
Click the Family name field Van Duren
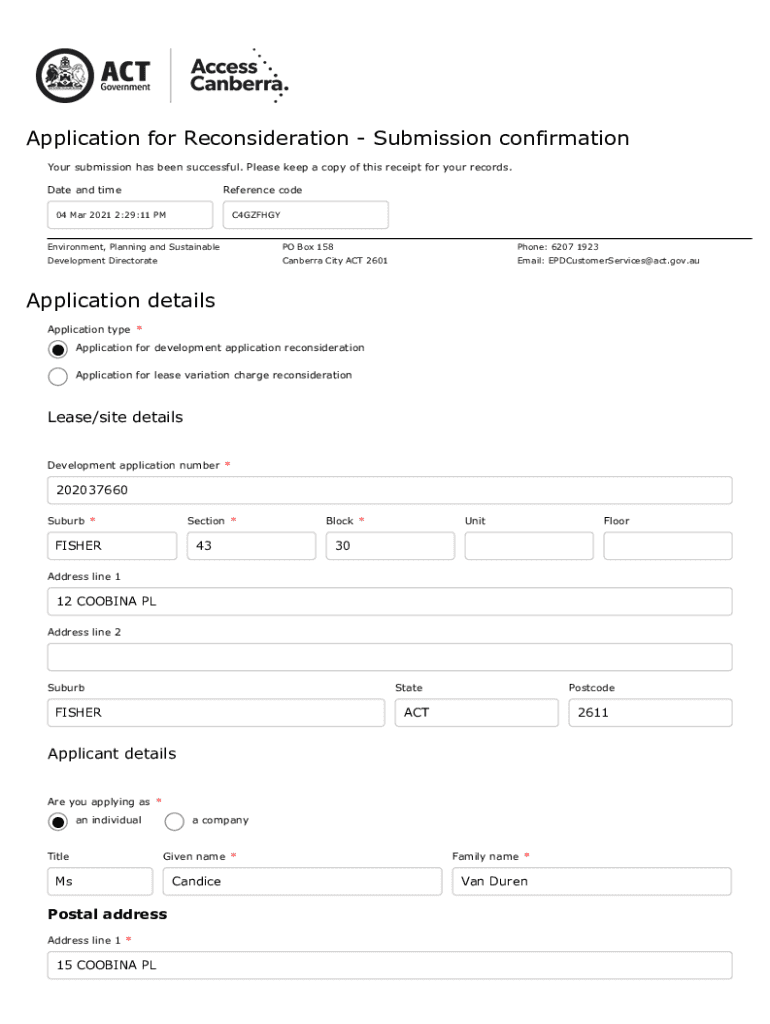point(591,881)
